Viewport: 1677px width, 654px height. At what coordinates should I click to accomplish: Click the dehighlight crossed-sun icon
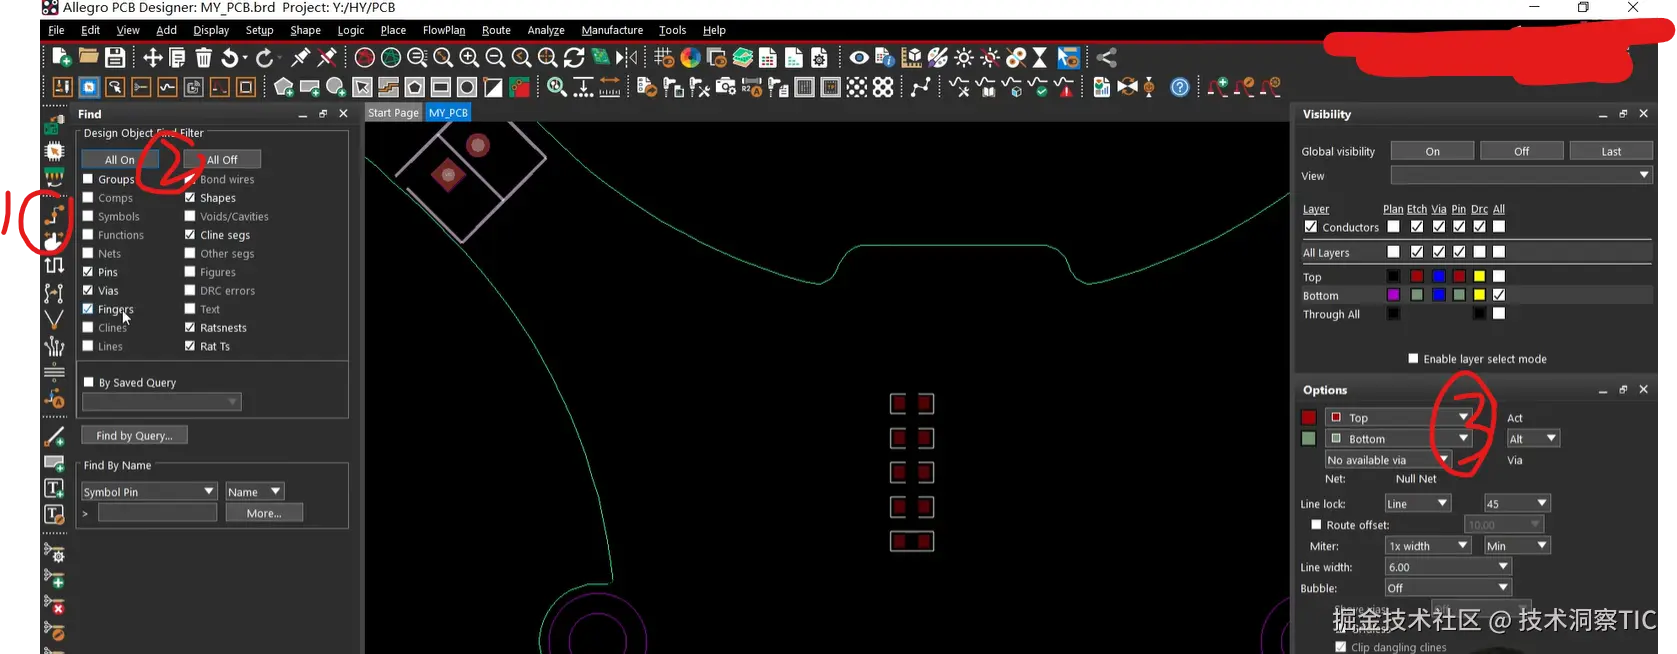[990, 58]
